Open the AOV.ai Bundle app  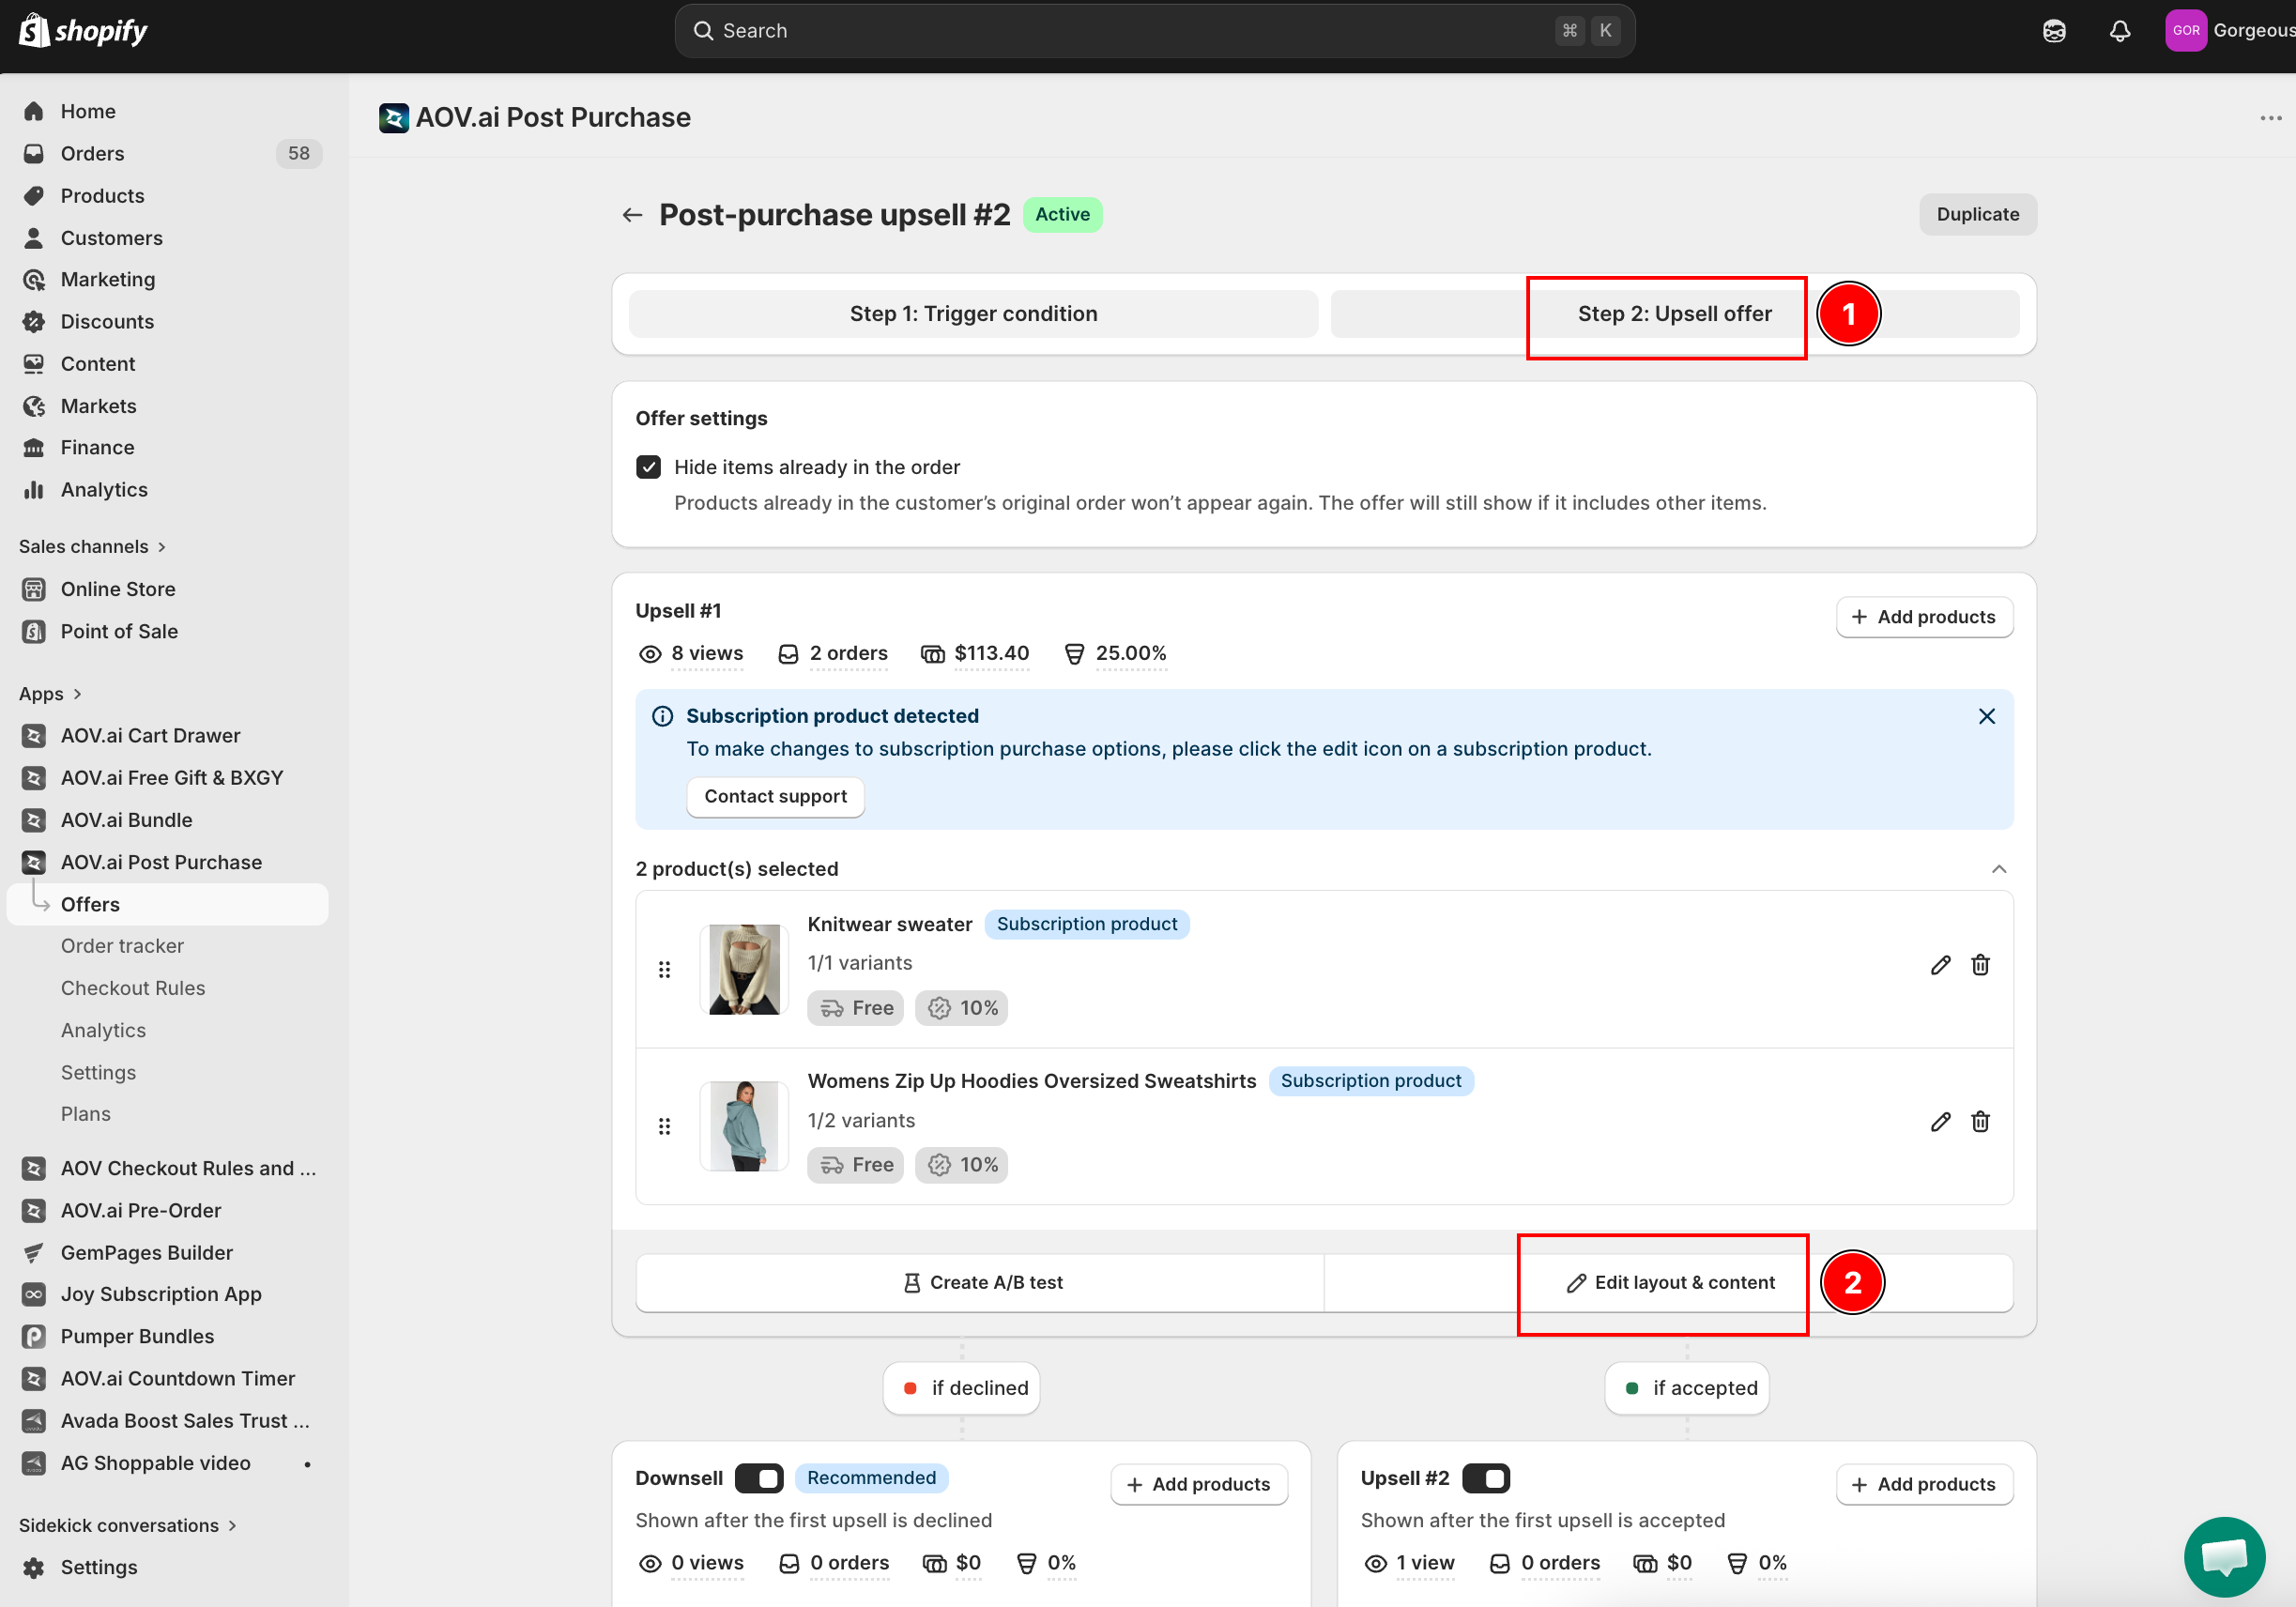click(x=166, y=820)
